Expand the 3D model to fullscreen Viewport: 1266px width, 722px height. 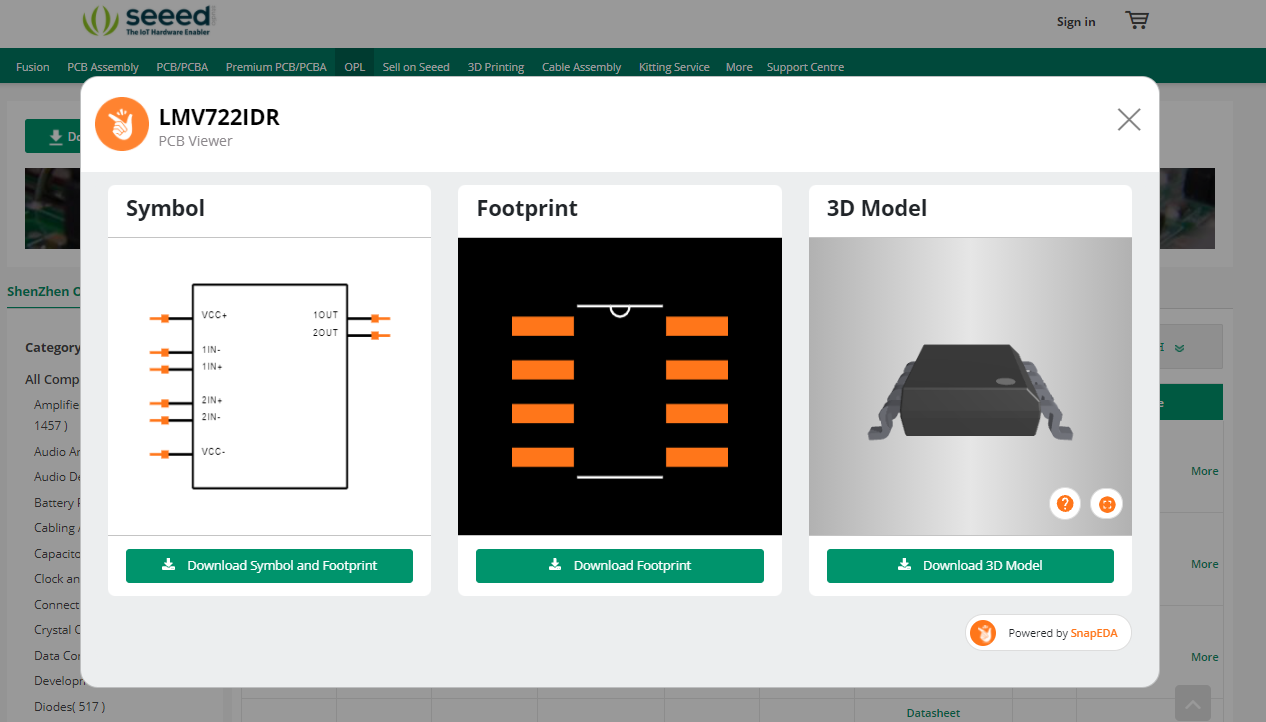(1107, 504)
